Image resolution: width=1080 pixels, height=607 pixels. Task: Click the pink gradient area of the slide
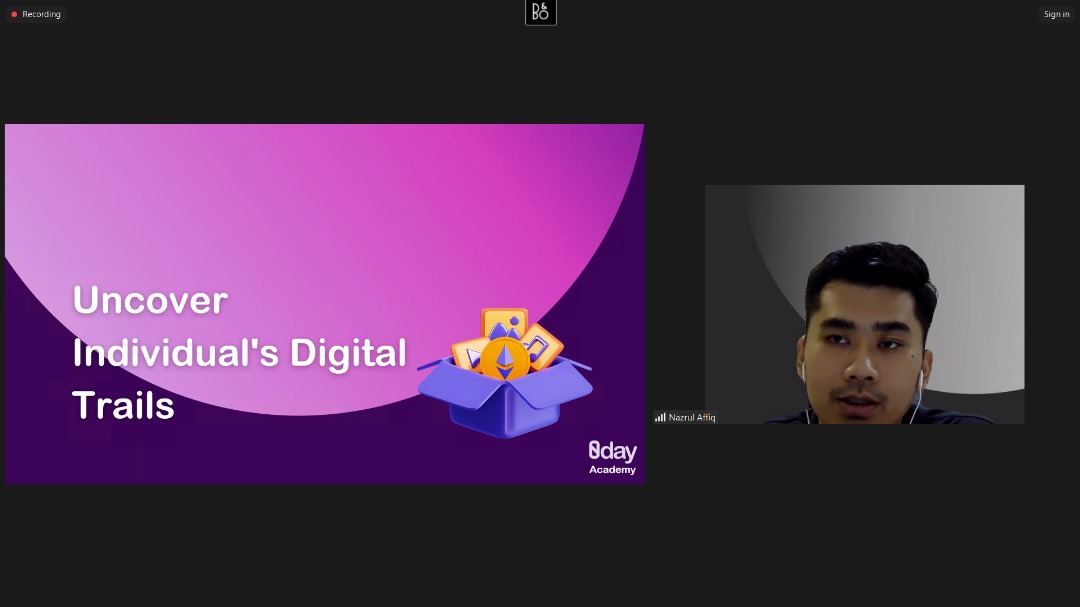point(330,200)
